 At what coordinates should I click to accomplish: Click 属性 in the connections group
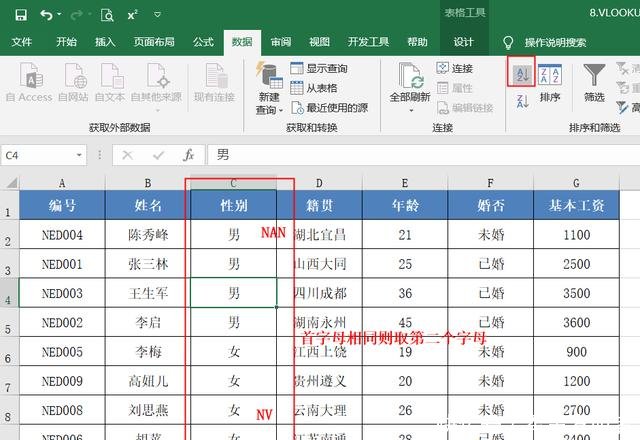455,88
